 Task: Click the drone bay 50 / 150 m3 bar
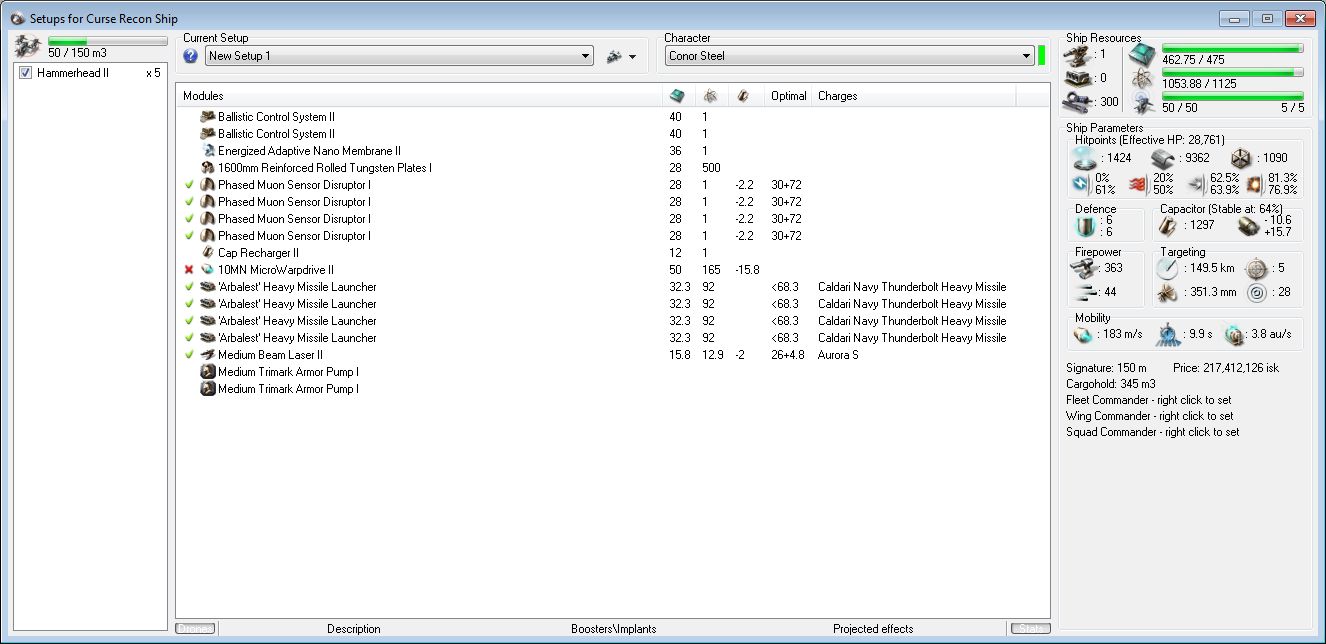108,41
